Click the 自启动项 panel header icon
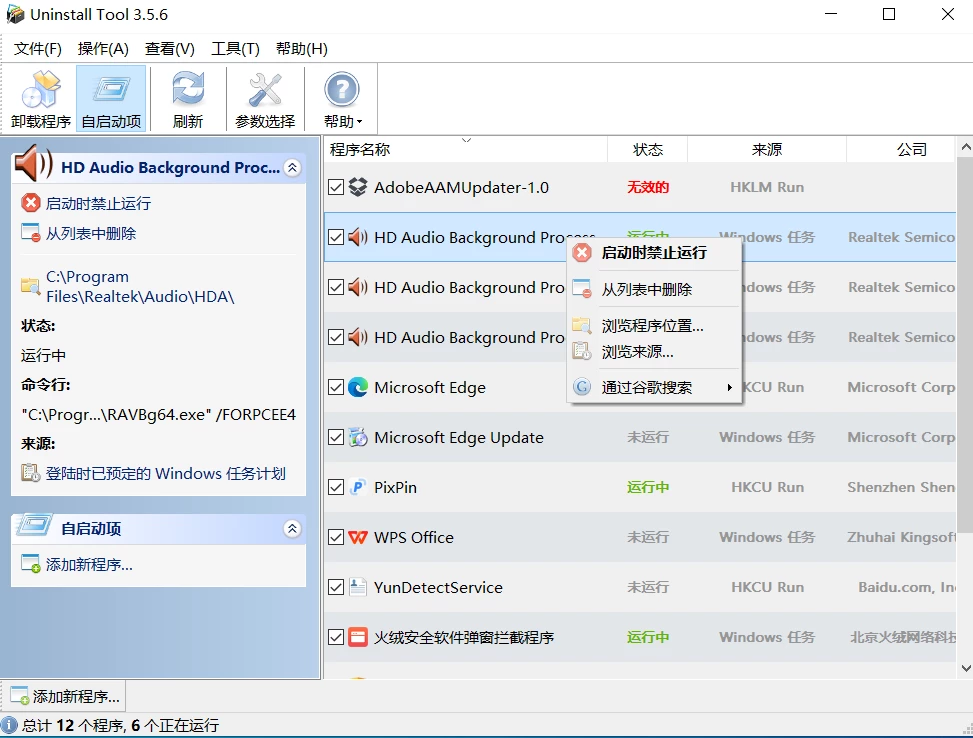Screen dimensions: 973x738 (34, 526)
